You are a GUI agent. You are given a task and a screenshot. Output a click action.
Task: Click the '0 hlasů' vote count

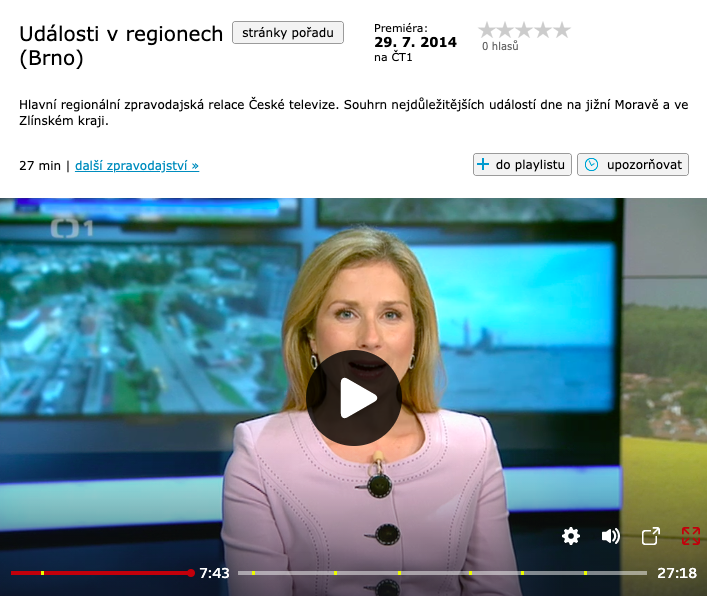click(500, 46)
